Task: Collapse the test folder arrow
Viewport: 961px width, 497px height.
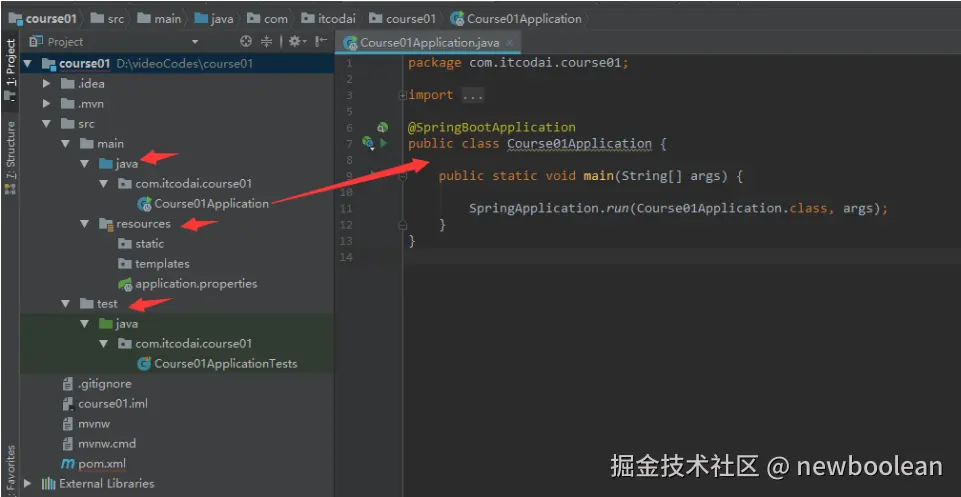Action: tap(66, 304)
